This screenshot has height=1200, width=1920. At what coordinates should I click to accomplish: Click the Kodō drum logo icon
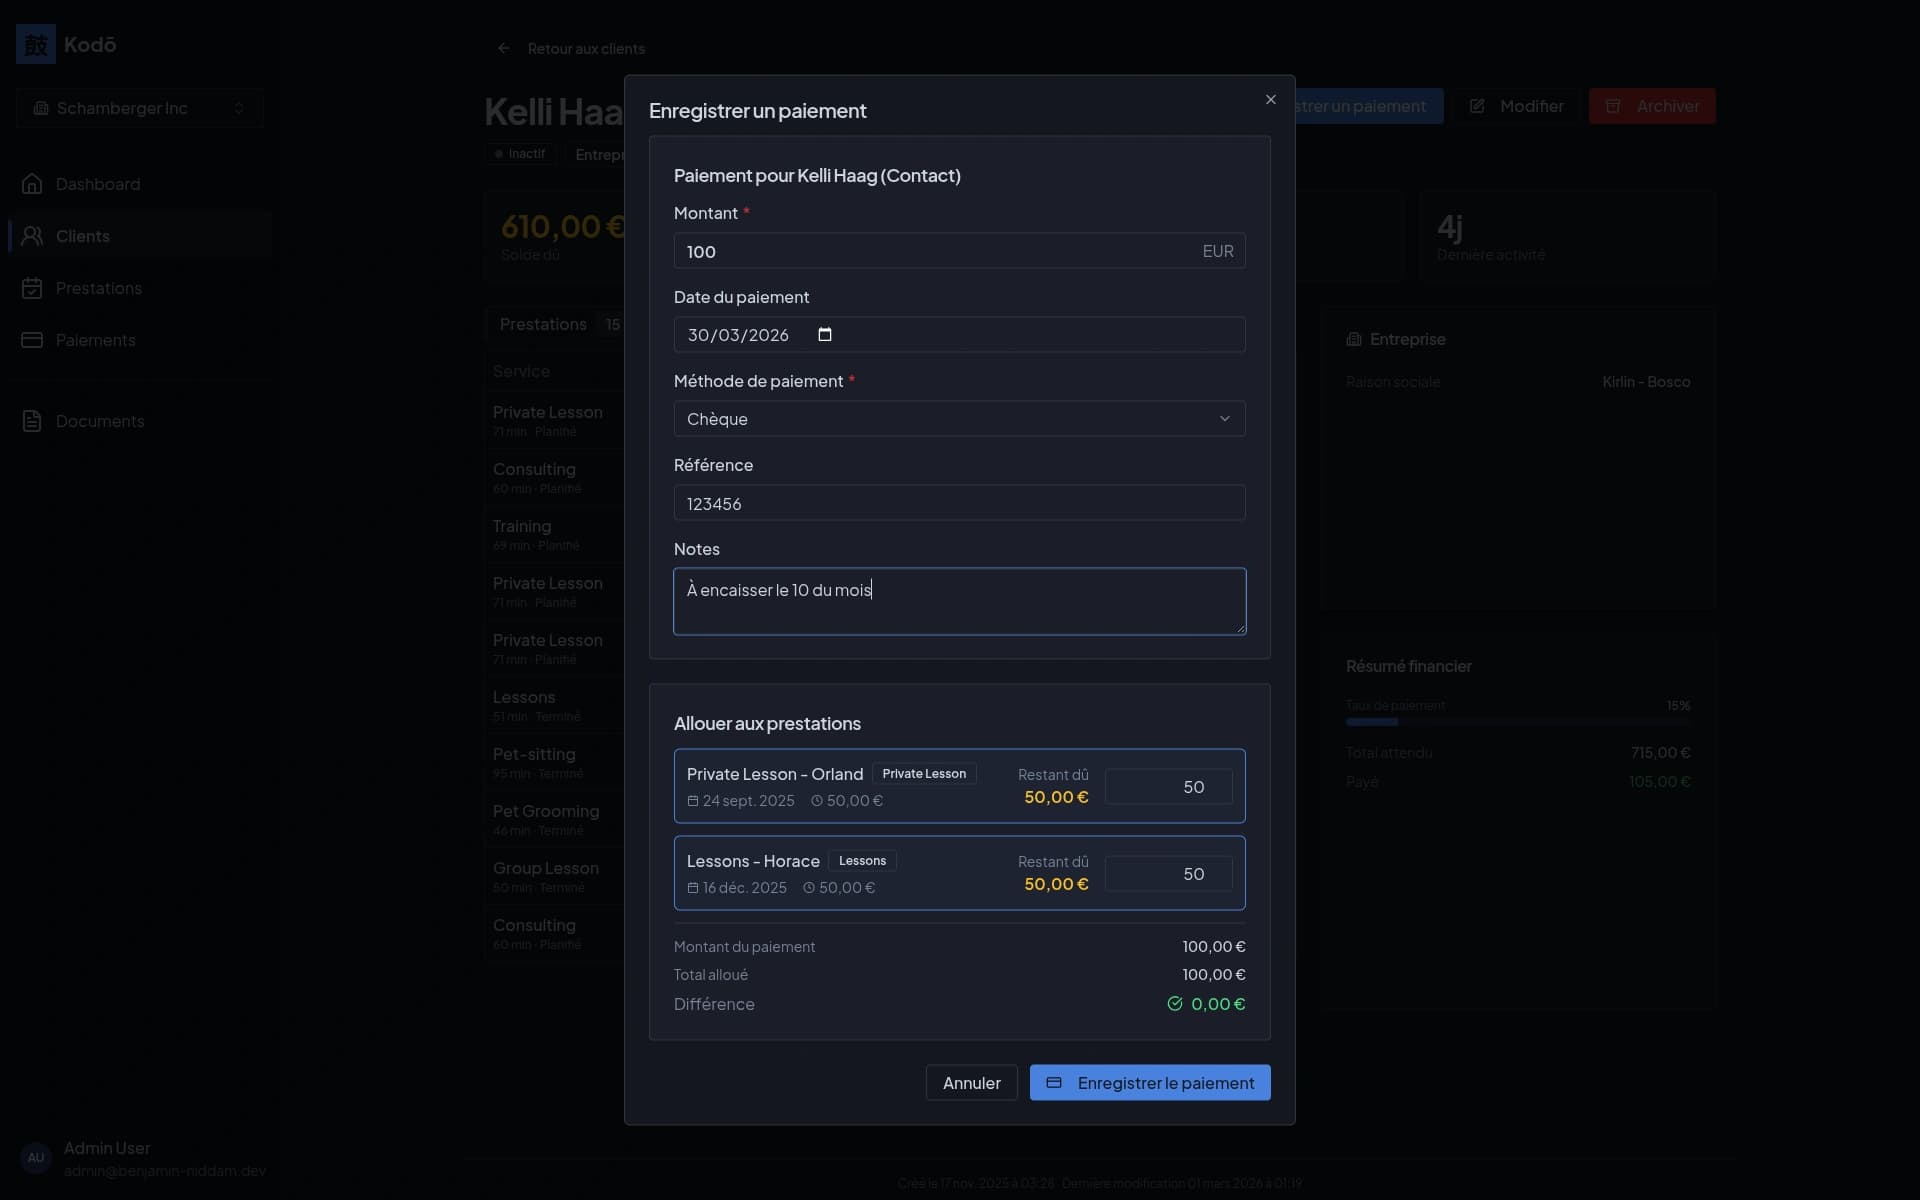click(36, 44)
